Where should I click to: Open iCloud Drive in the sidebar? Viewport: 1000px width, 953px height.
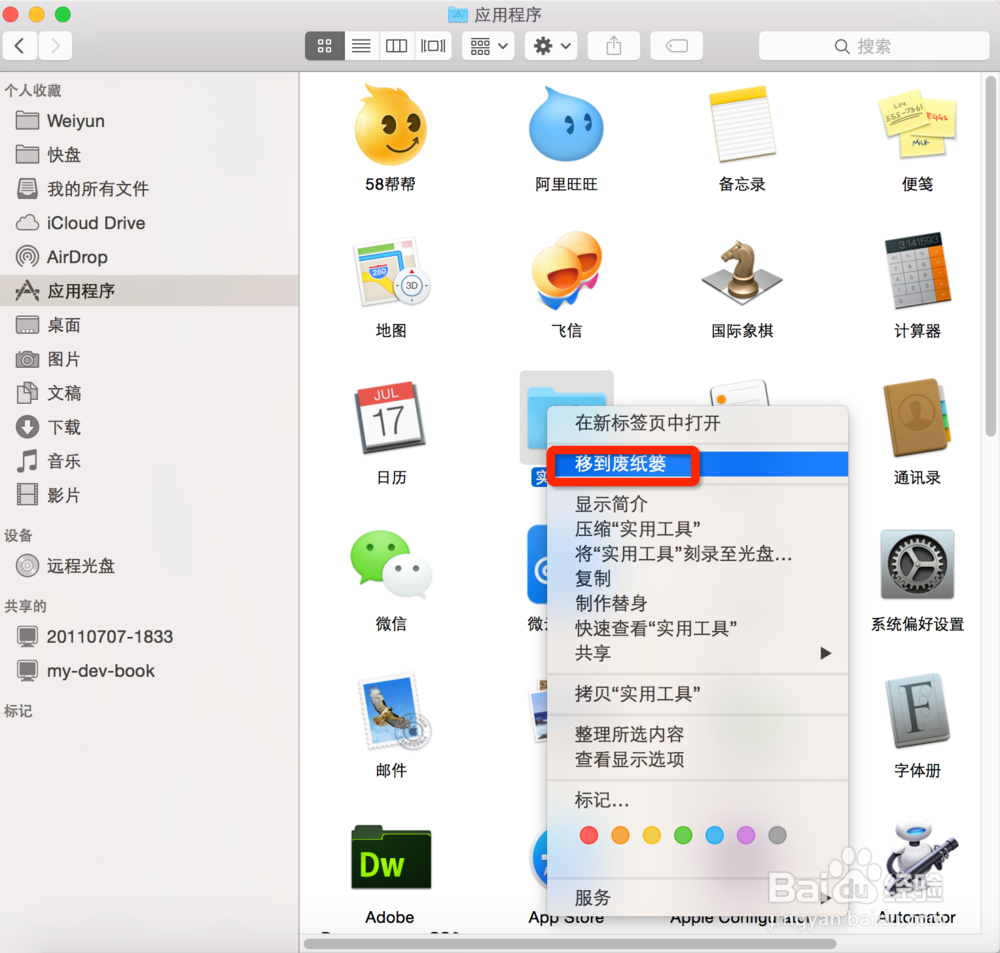pyautogui.click(x=149, y=223)
